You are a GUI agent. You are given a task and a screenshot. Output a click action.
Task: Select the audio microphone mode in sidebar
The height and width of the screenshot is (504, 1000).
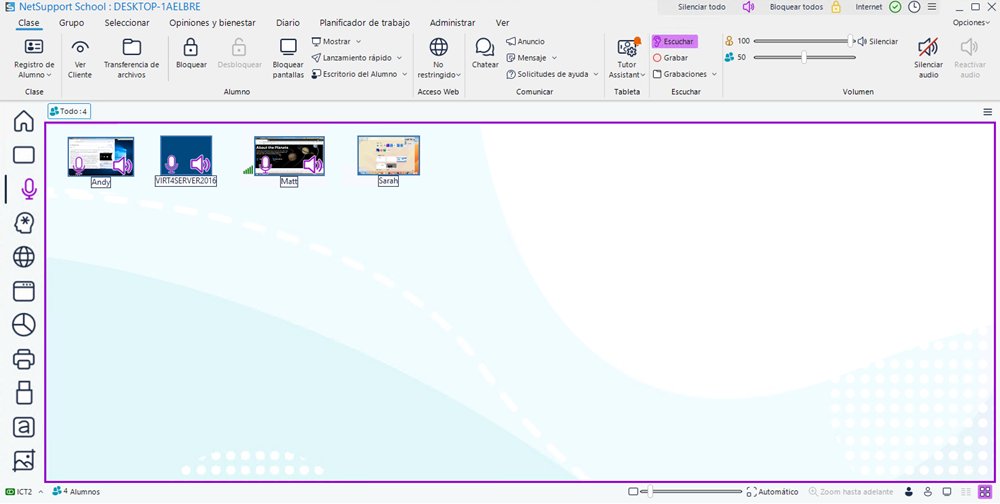click(x=28, y=189)
